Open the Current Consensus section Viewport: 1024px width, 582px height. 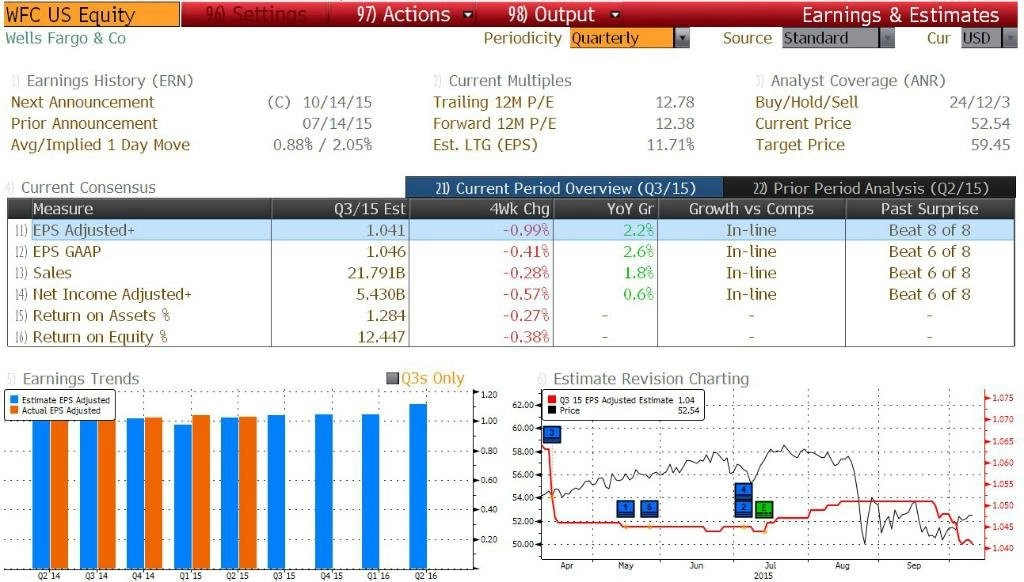pyautogui.click(x=88, y=187)
